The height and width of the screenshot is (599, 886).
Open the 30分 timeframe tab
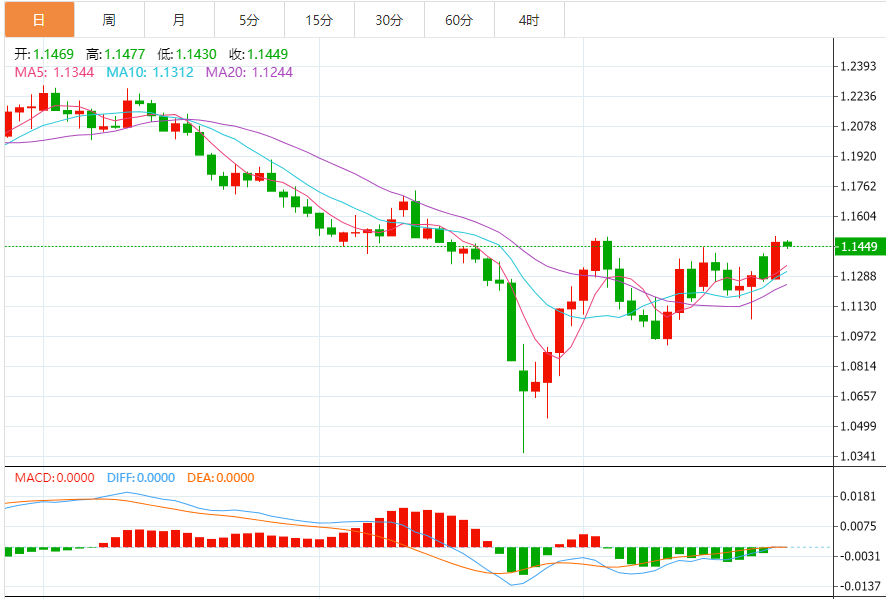click(389, 20)
